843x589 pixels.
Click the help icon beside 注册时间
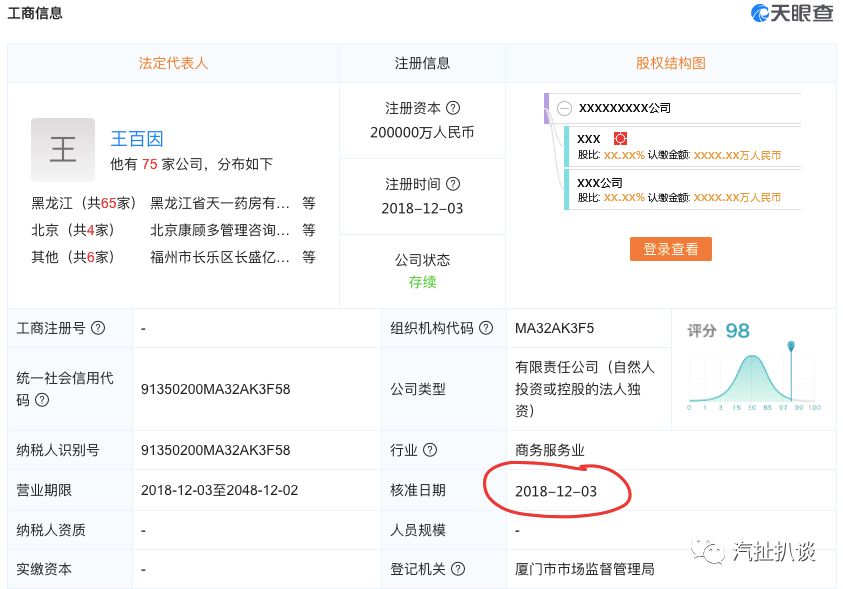coord(453,184)
